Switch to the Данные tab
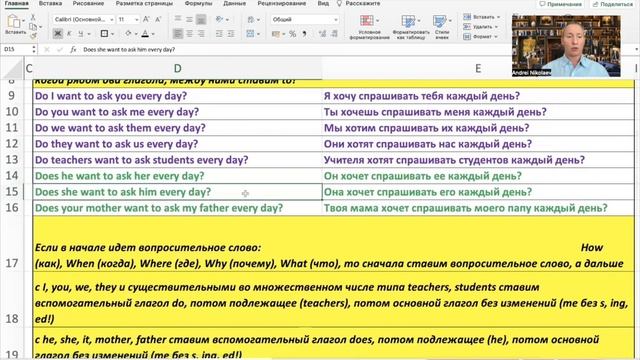This screenshot has height=360, width=640. coord(235,3)
